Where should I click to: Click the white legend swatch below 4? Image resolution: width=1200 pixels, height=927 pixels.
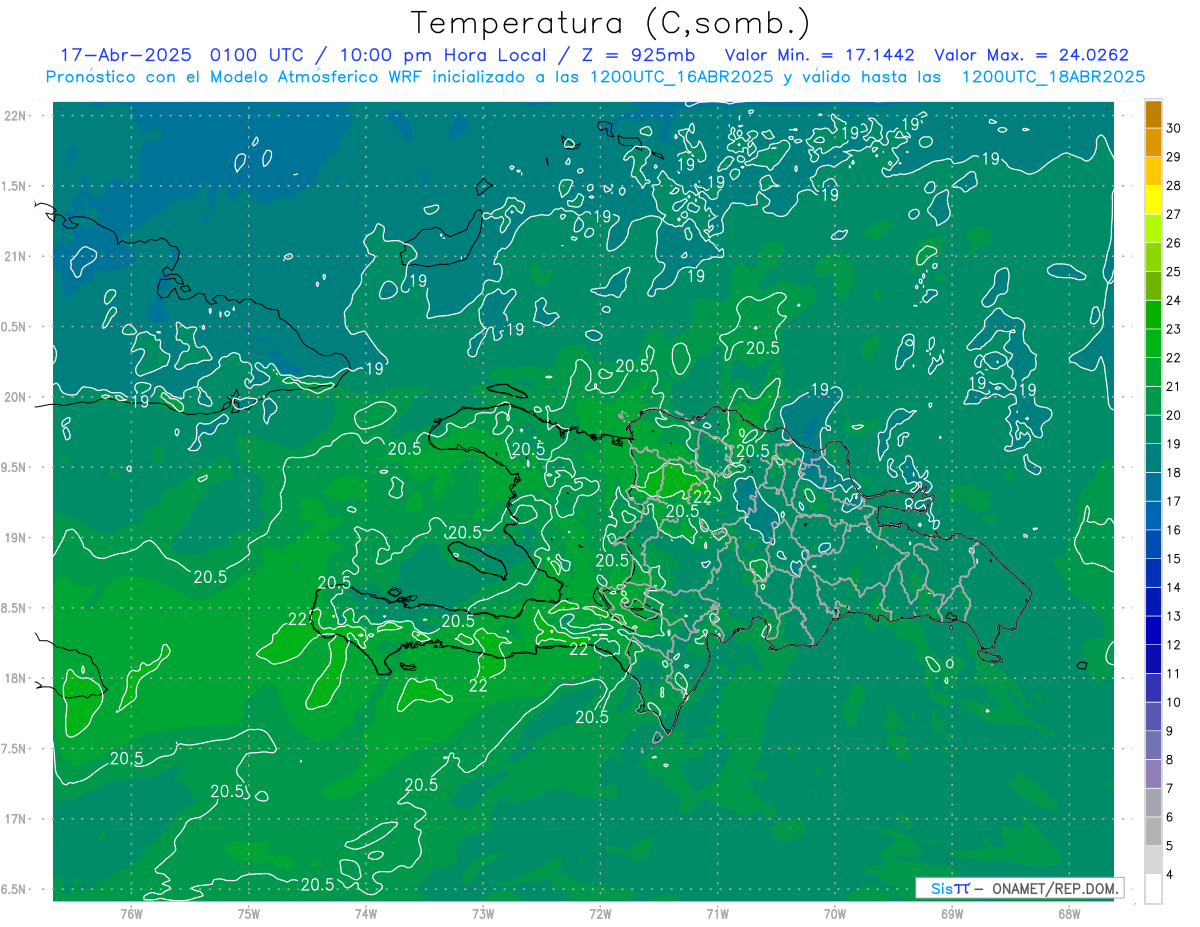tap(1153, 888)
